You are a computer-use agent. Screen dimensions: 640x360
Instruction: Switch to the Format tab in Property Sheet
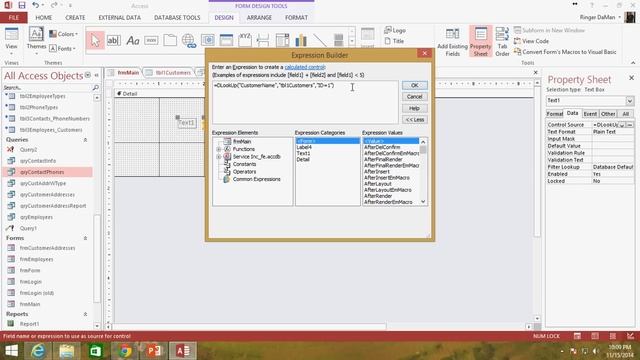tap(554, 114)
